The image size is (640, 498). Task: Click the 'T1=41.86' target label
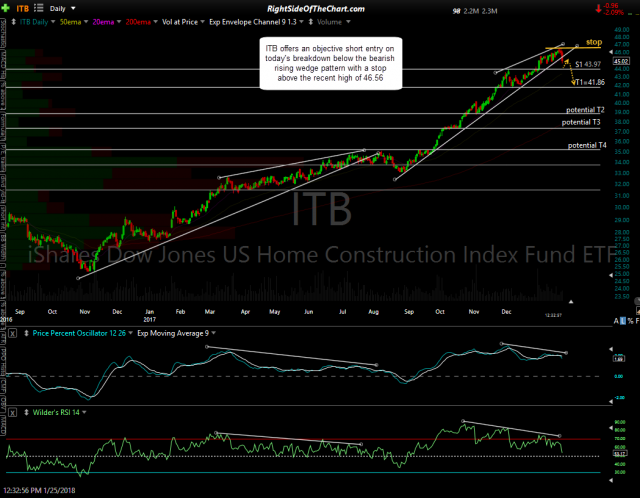click(x=590, y=82)
